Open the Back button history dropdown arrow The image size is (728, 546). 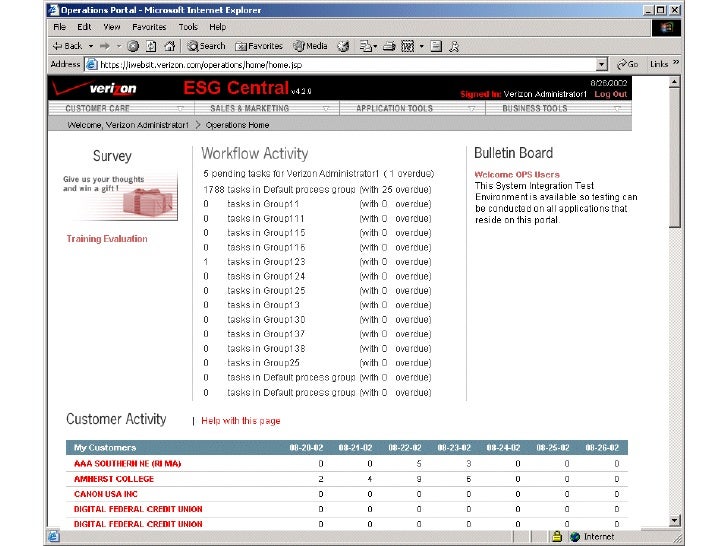[91, 46]
